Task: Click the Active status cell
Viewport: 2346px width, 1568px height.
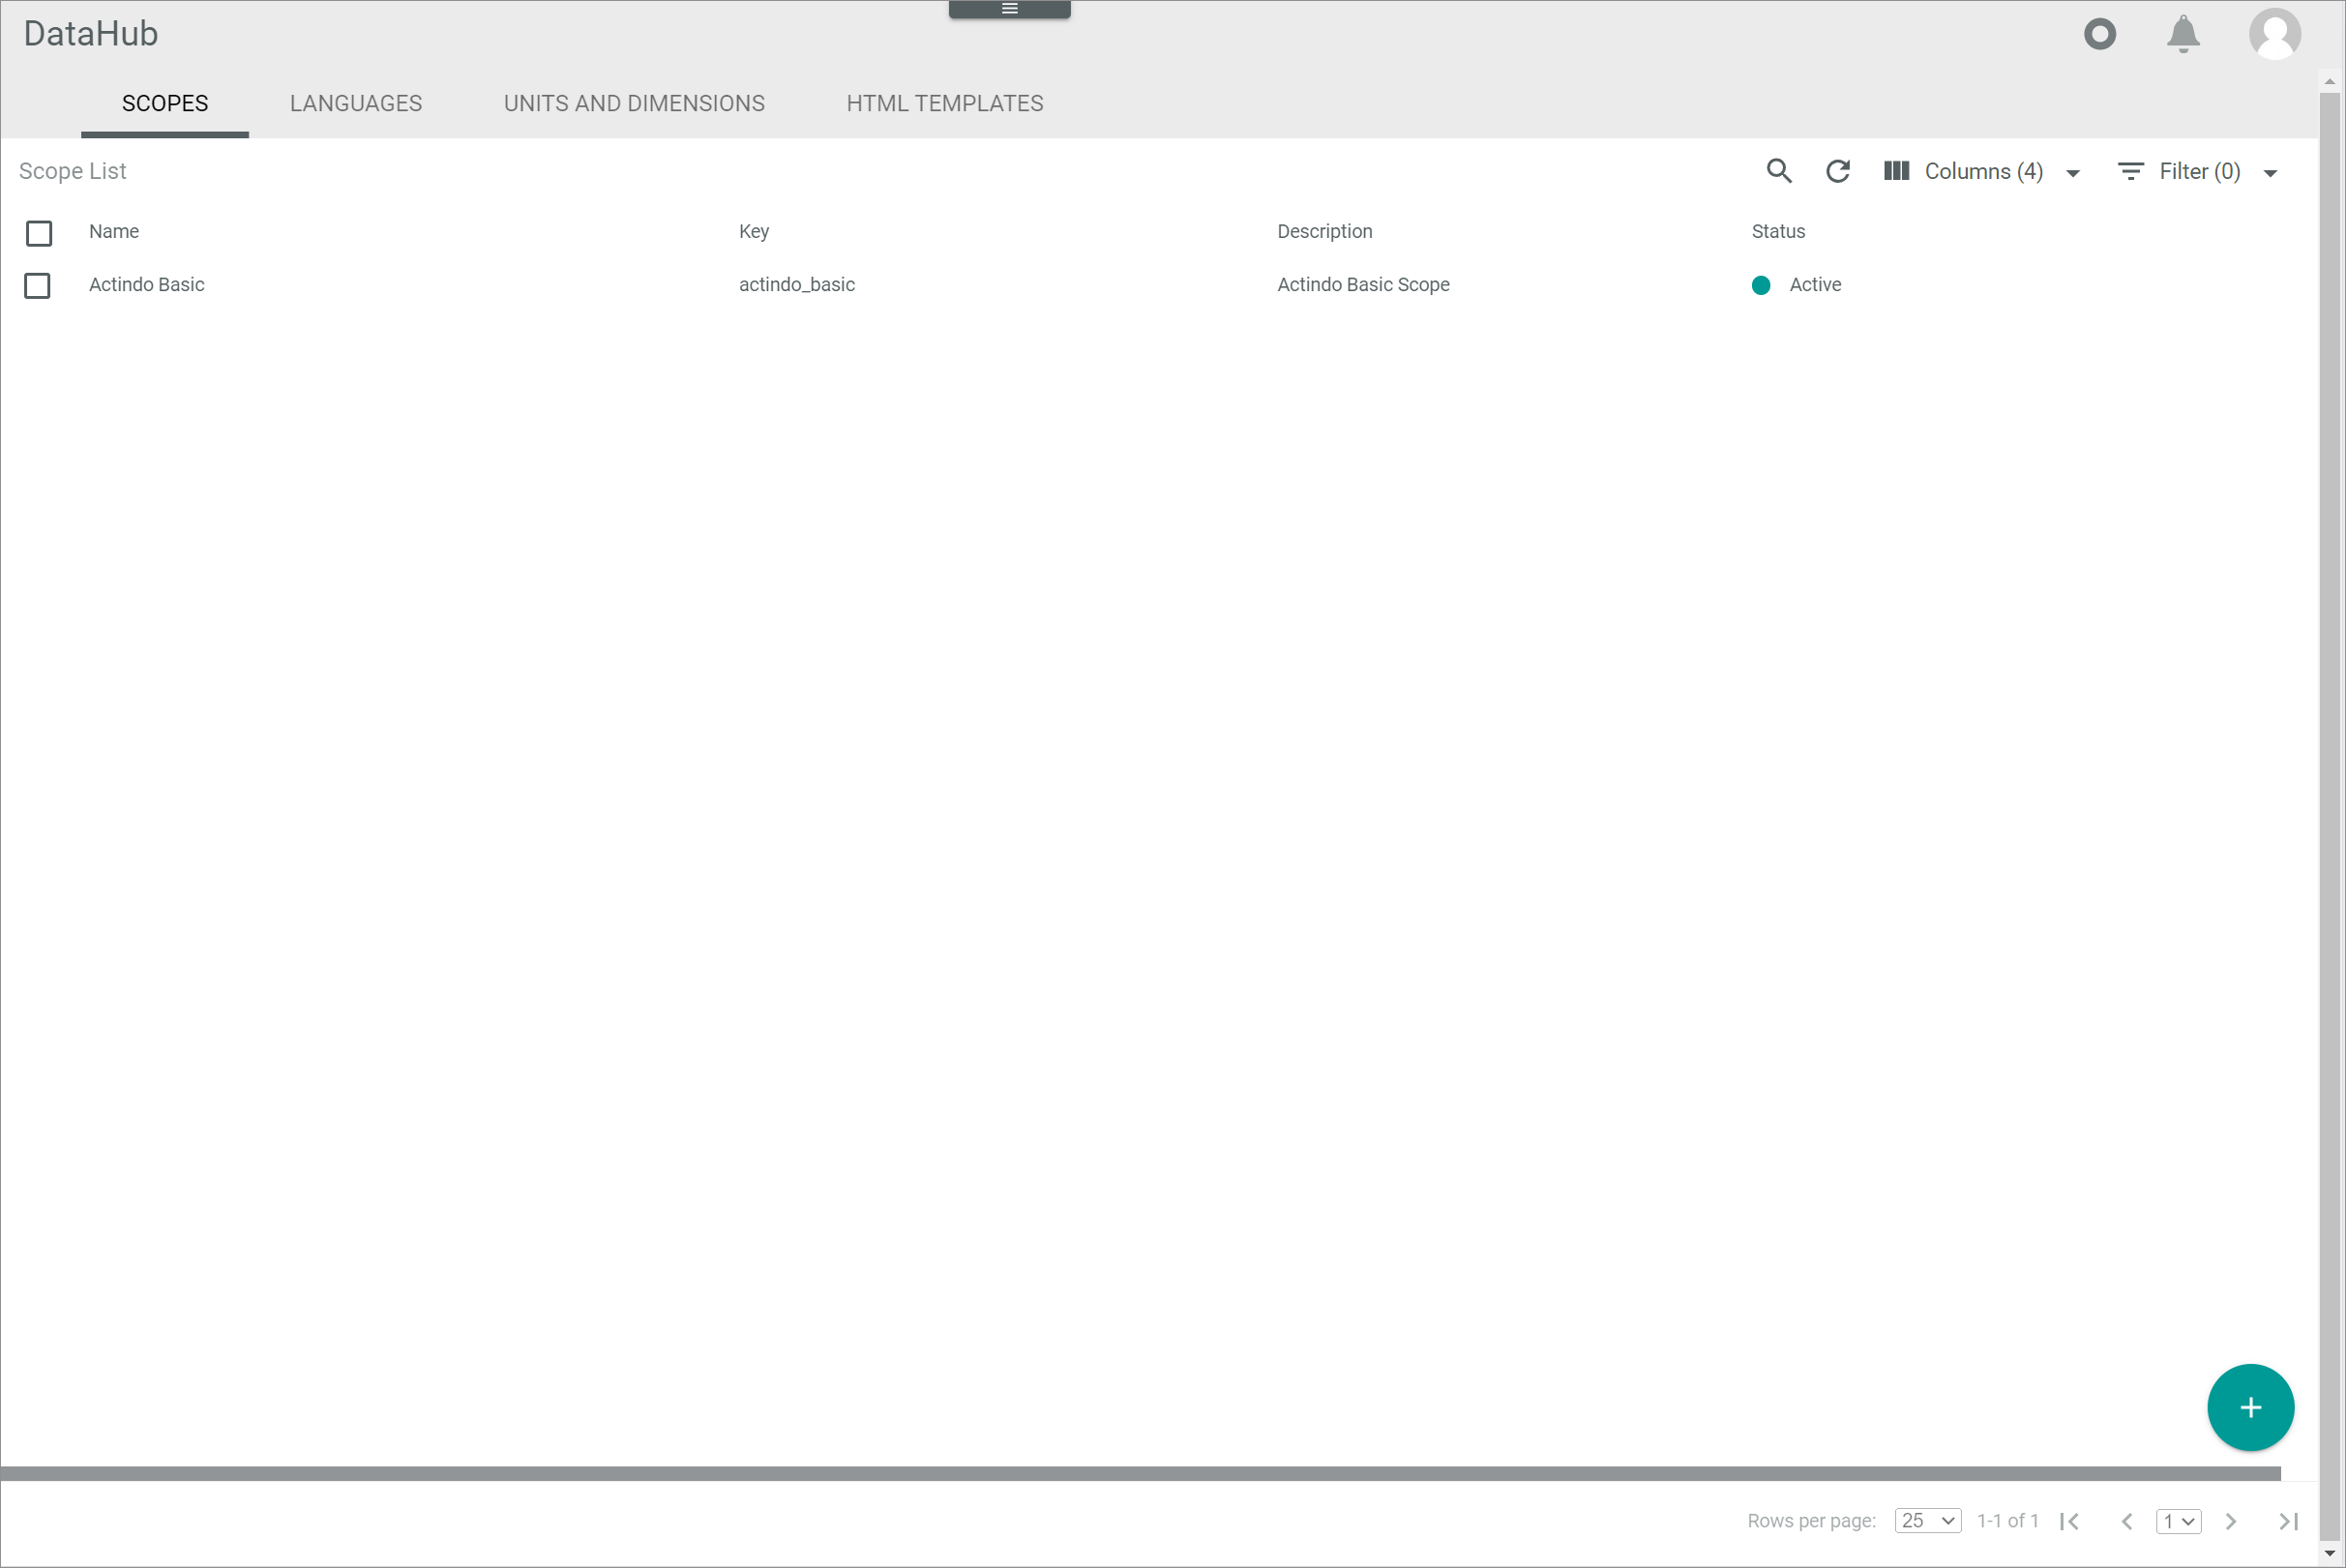Action: click(x=1815, y=284)
